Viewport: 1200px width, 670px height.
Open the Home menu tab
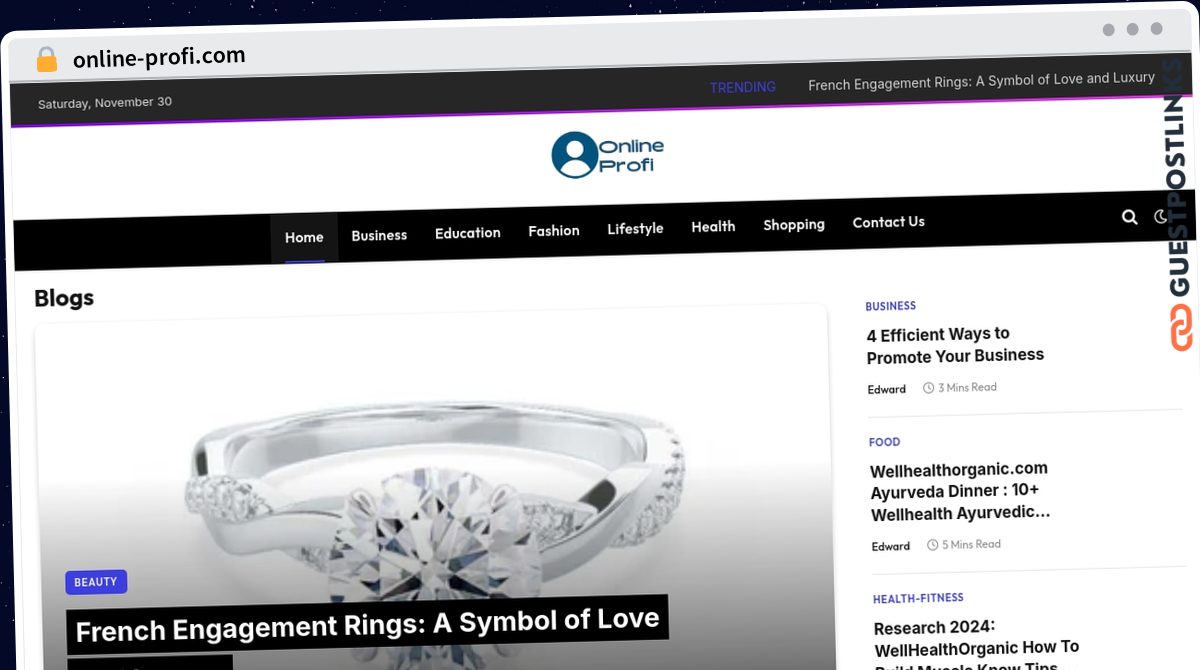(x=304, y=238)
